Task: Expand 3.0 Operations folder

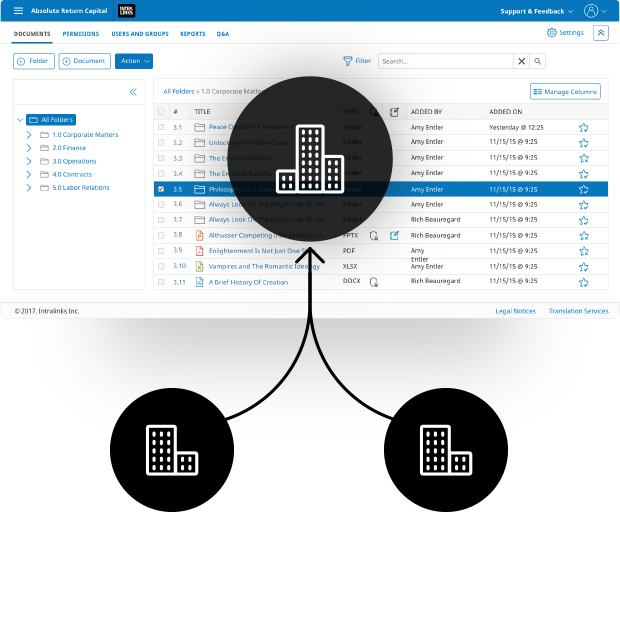Action: 29,161
